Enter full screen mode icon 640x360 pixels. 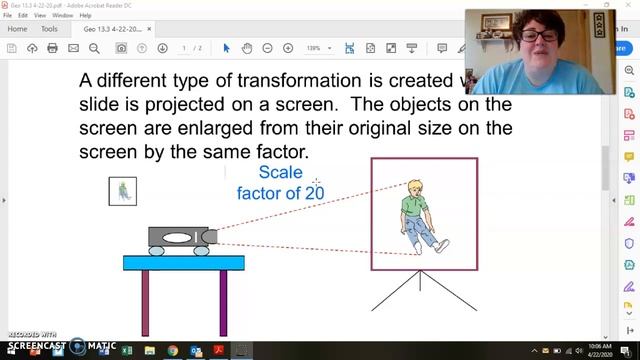[x=391, y=48]
